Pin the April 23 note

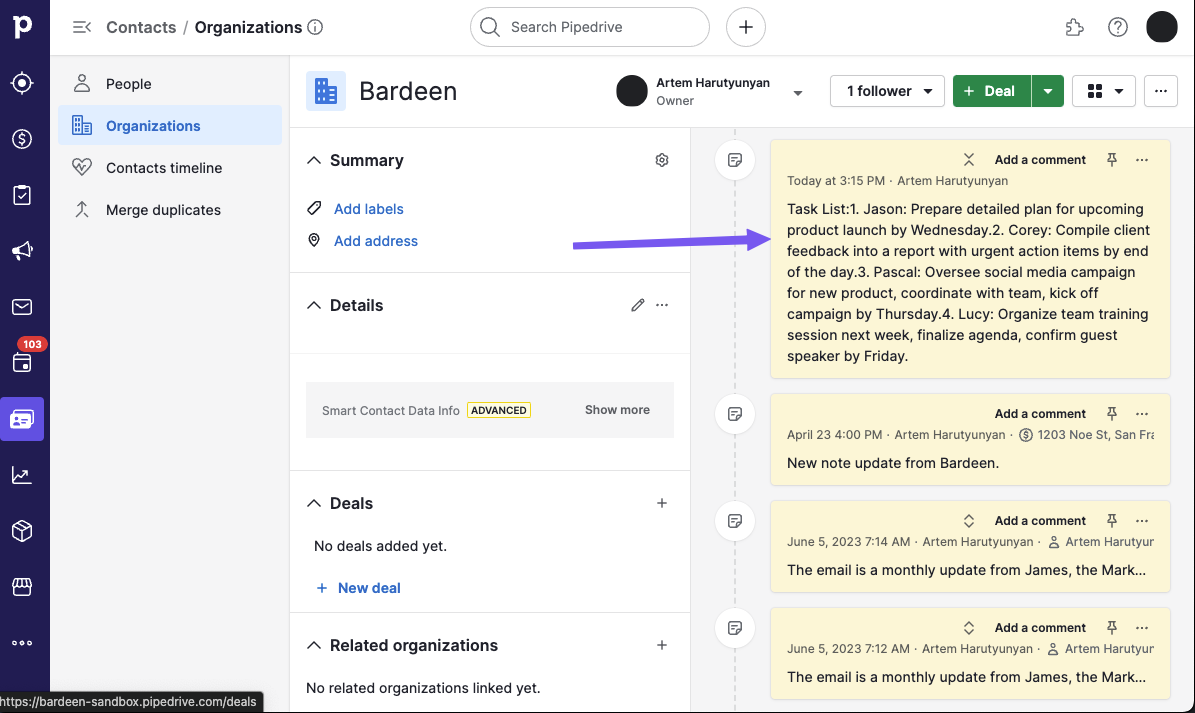point(1112,414)
